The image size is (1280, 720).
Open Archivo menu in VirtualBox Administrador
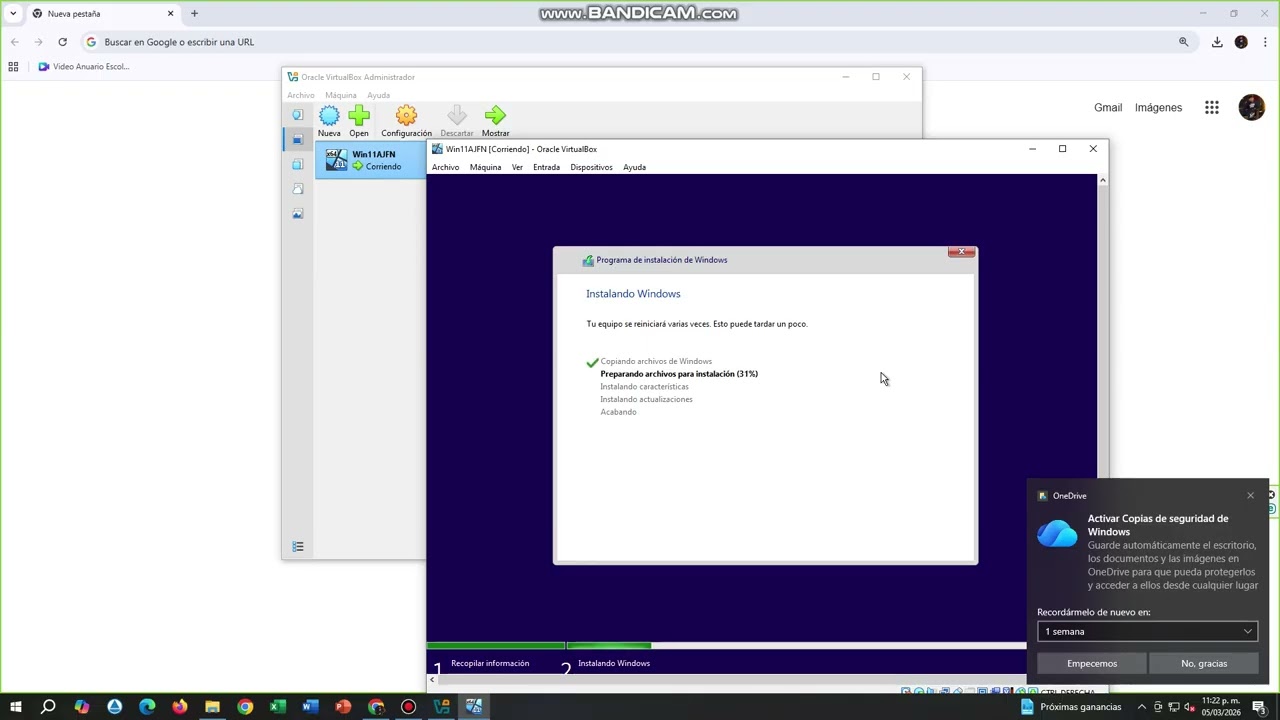(x=301, y=95)
